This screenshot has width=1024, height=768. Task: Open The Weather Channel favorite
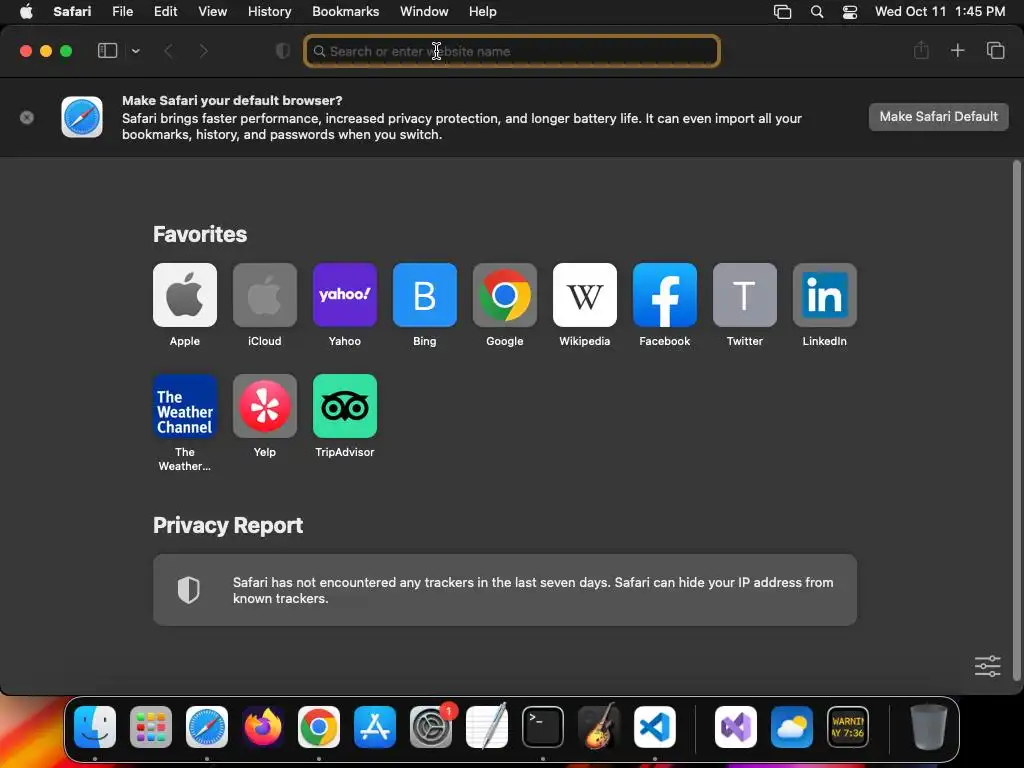click(185, 406)
